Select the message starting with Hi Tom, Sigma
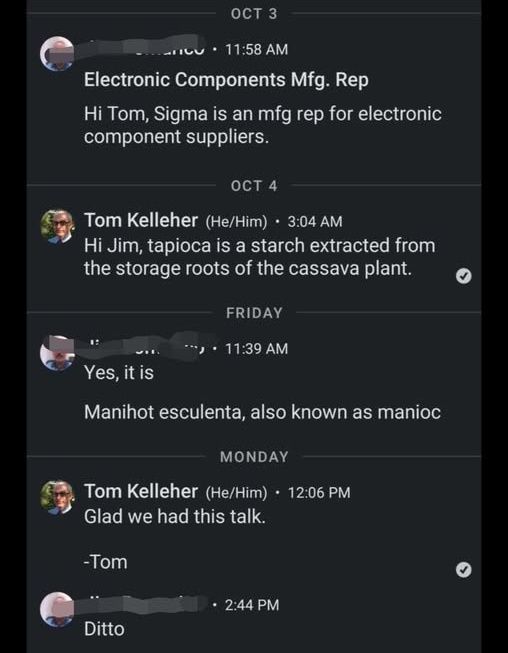 click(x=263, y=125)
